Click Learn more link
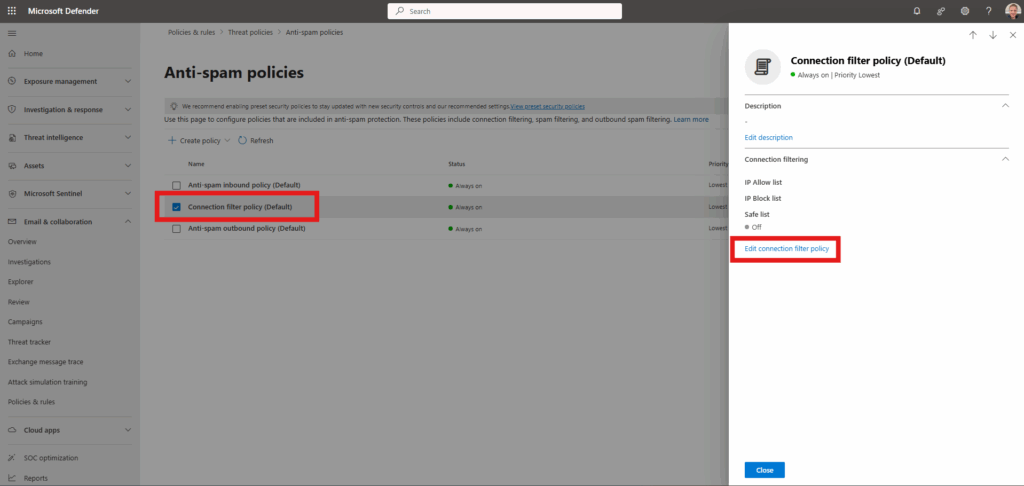The image size is (1024, 486). tap(691, 120)
